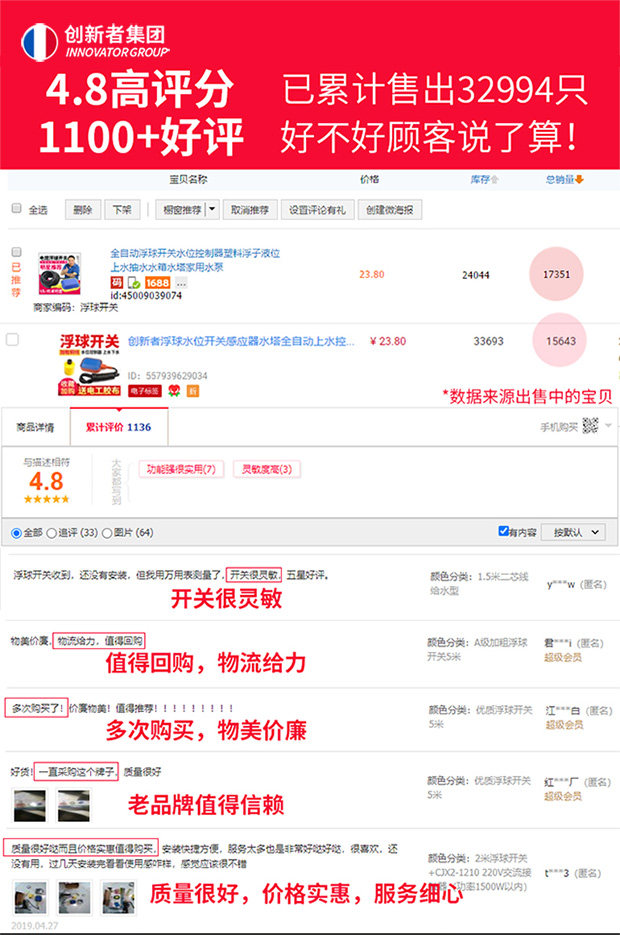Click the 宝贝名称 column header
The image size is (620, 935).
pos(188,179)
